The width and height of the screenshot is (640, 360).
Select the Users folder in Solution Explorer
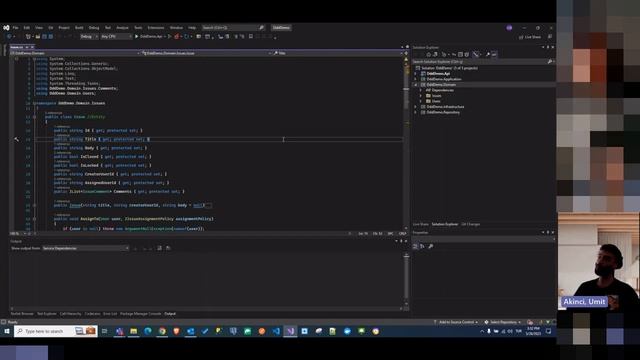(436, 101)
